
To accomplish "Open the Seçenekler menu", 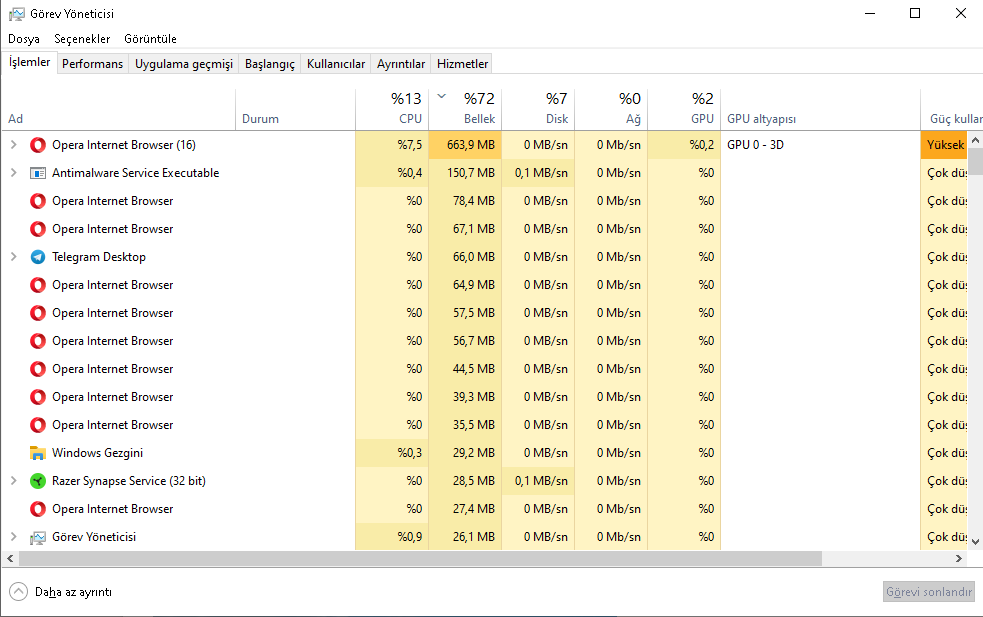I will coord(82,39).
